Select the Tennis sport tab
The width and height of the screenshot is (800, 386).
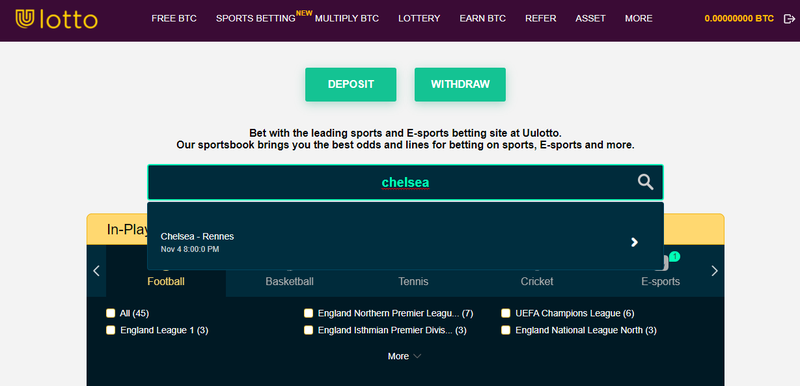(413, 281)
